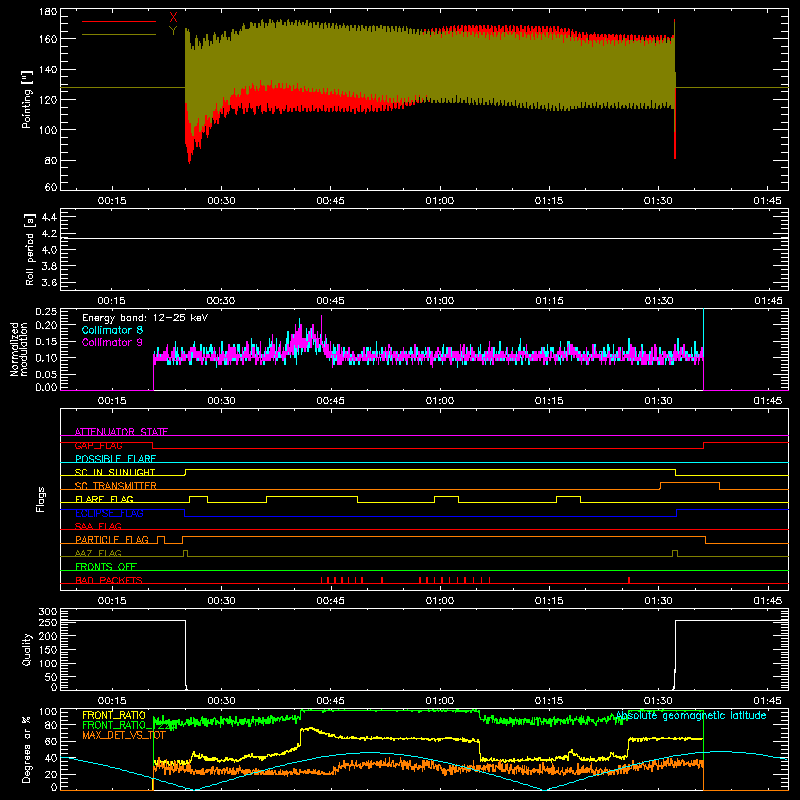Image resolution: width=800 pixels, height=800 pixels.
Task: Click the Pointing ["] axis title
Action: tap(27, 99)
